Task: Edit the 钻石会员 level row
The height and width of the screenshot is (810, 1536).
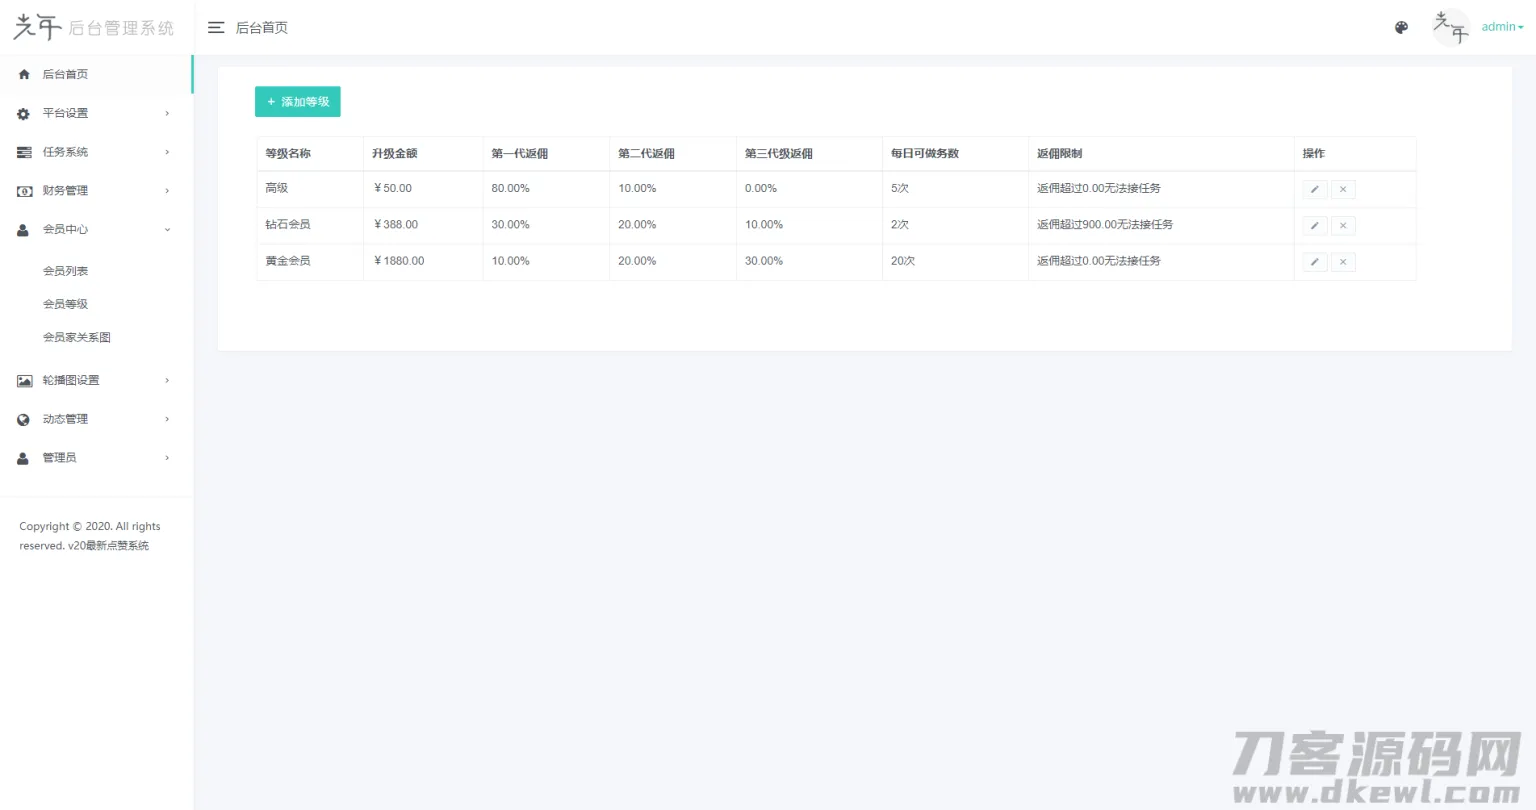Action: click(1315, 225)
